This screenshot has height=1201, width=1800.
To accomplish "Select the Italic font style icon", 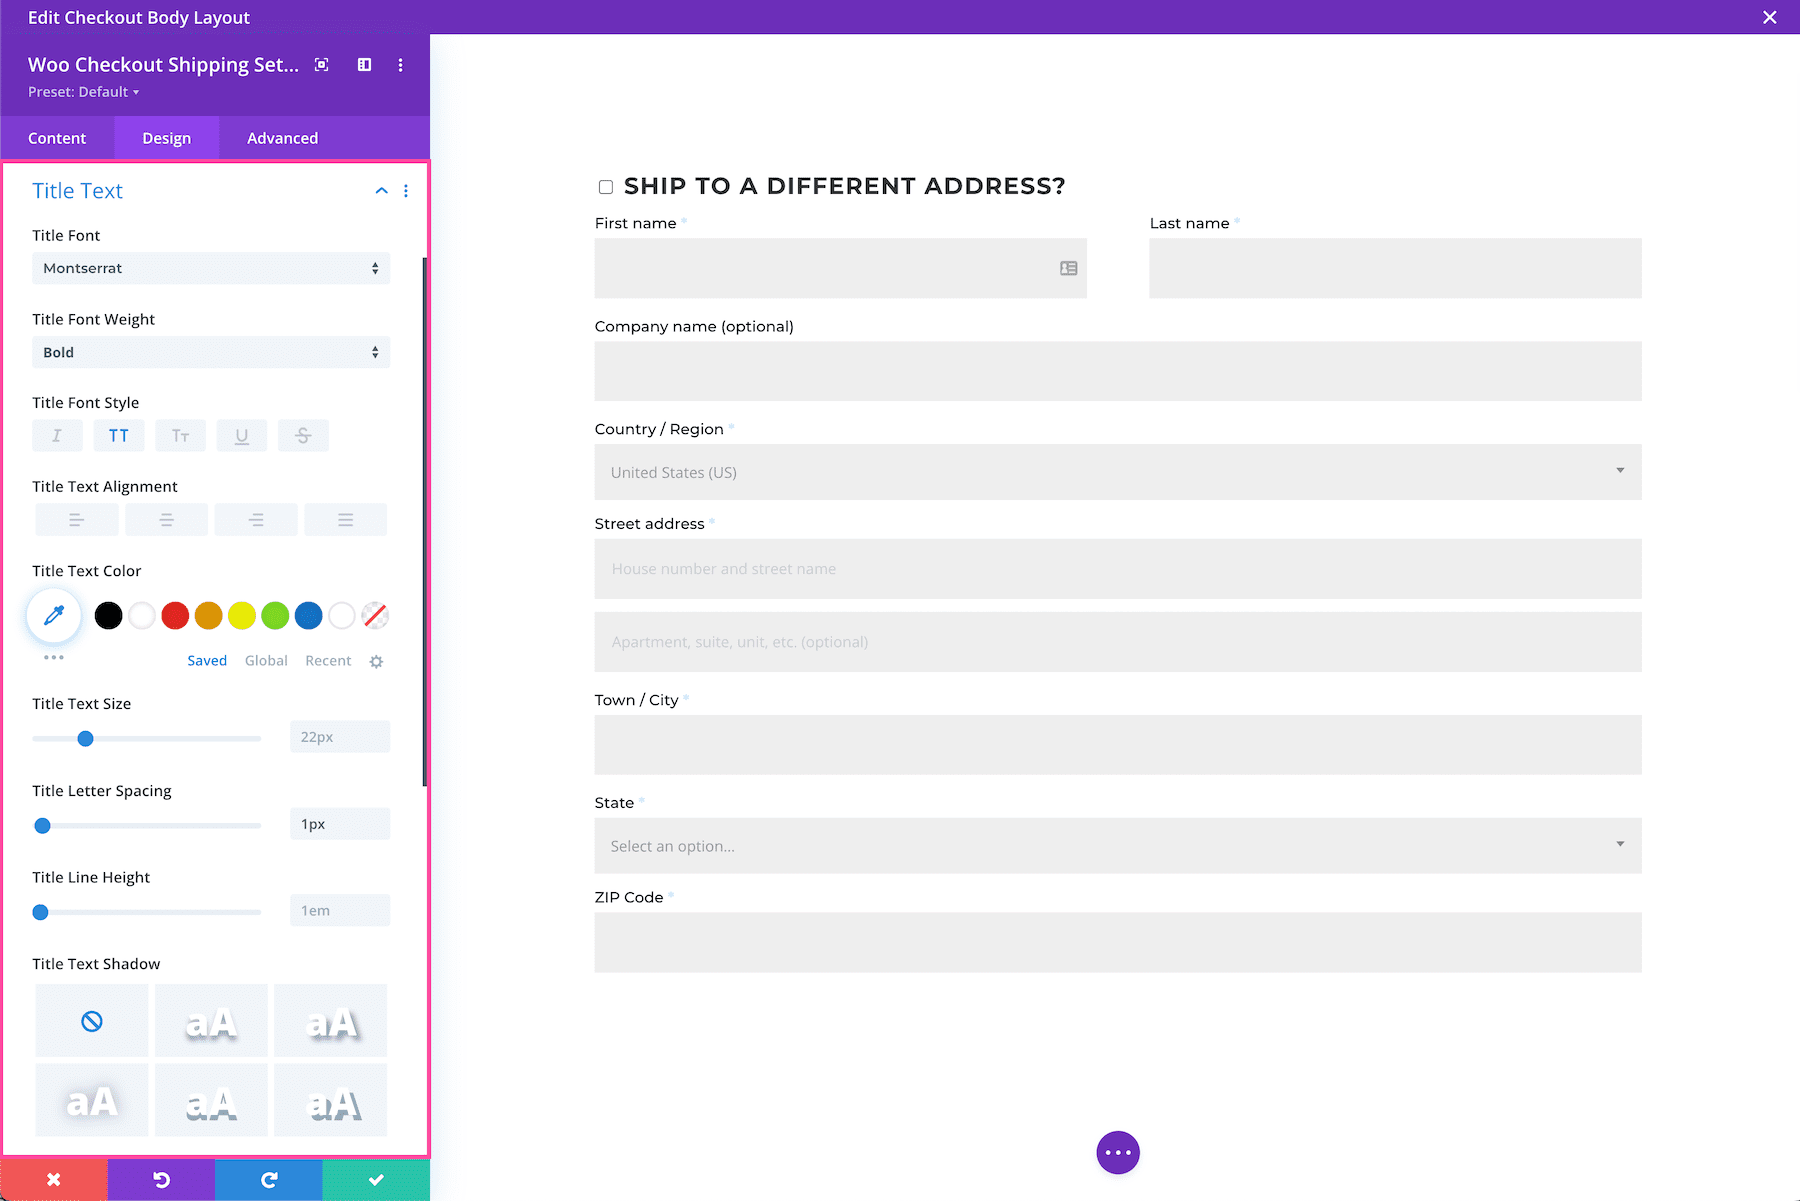I will click(57, 435).
